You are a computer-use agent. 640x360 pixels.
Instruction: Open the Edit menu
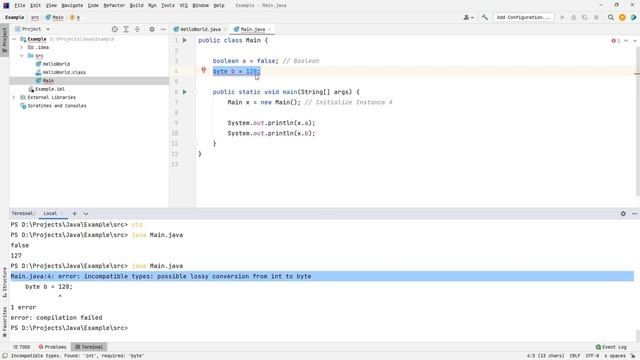(x=36, y=5)
